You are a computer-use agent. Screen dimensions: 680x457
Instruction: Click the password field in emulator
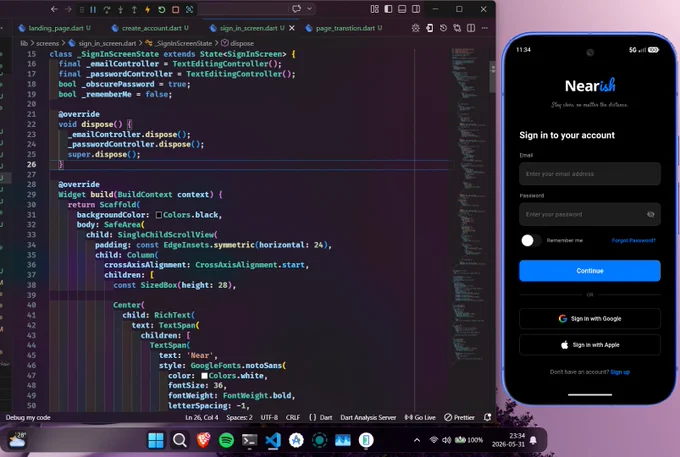590,214
